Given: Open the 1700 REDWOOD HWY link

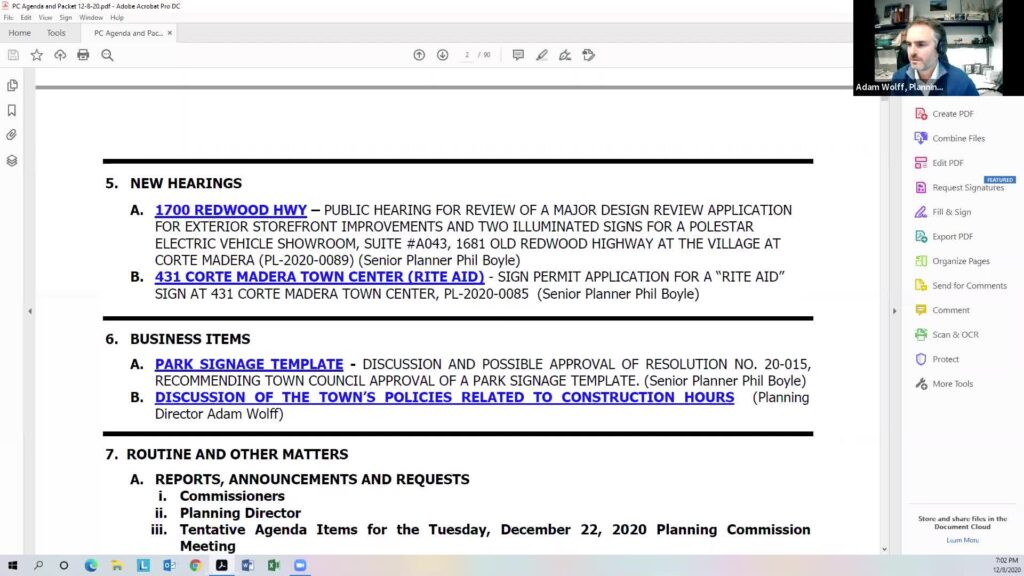Looking at the screenshot, I should tap(231, 210).
